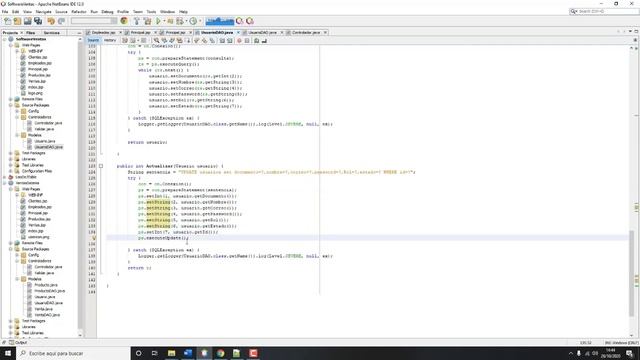The width and height of the screenshot is (640, 360).
Task: Close the Empleados.jsp editor tab
Action: point(120,32)
